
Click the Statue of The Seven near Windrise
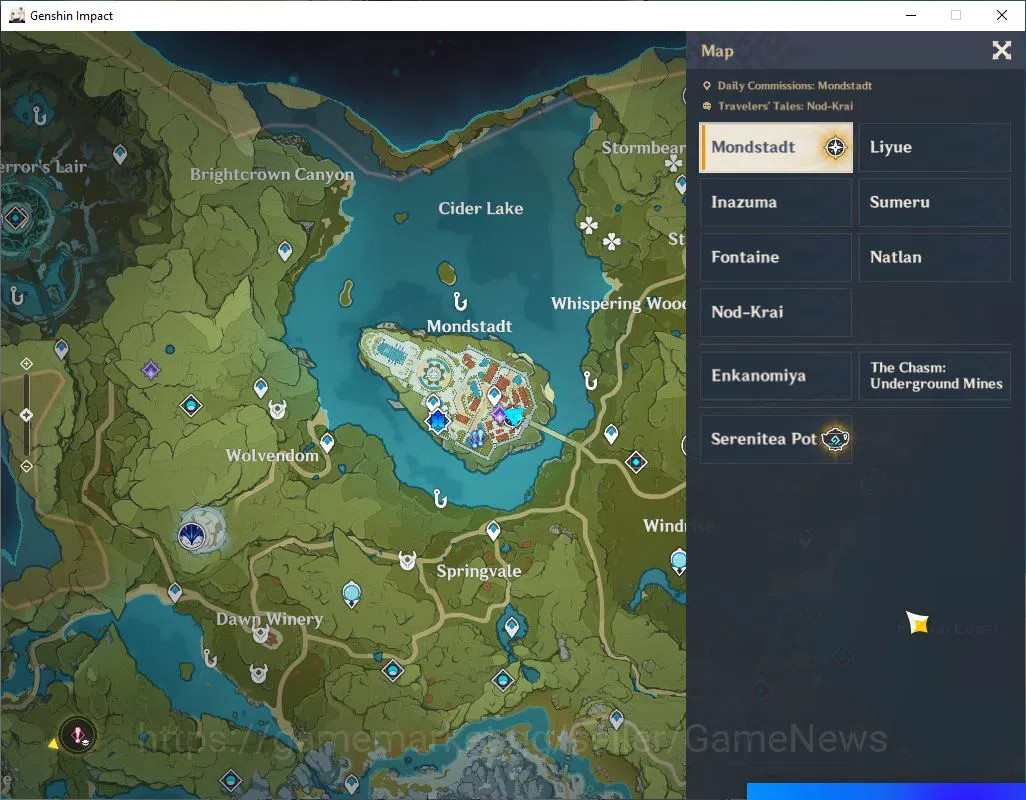coord(679,561)
